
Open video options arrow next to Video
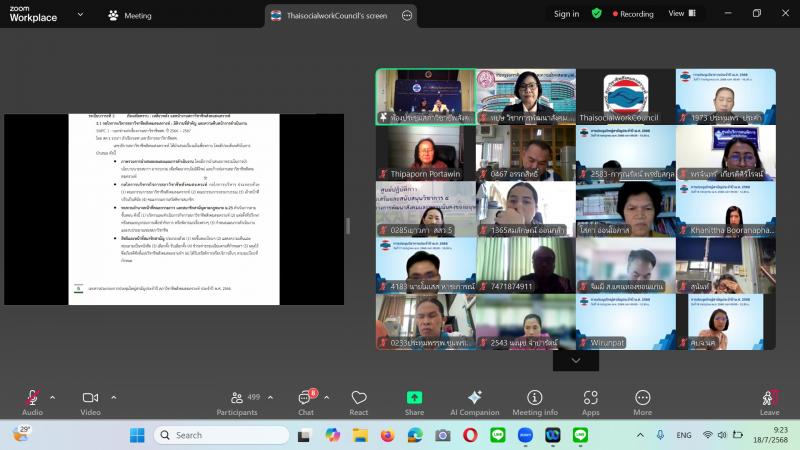click(x=114, y=397)
